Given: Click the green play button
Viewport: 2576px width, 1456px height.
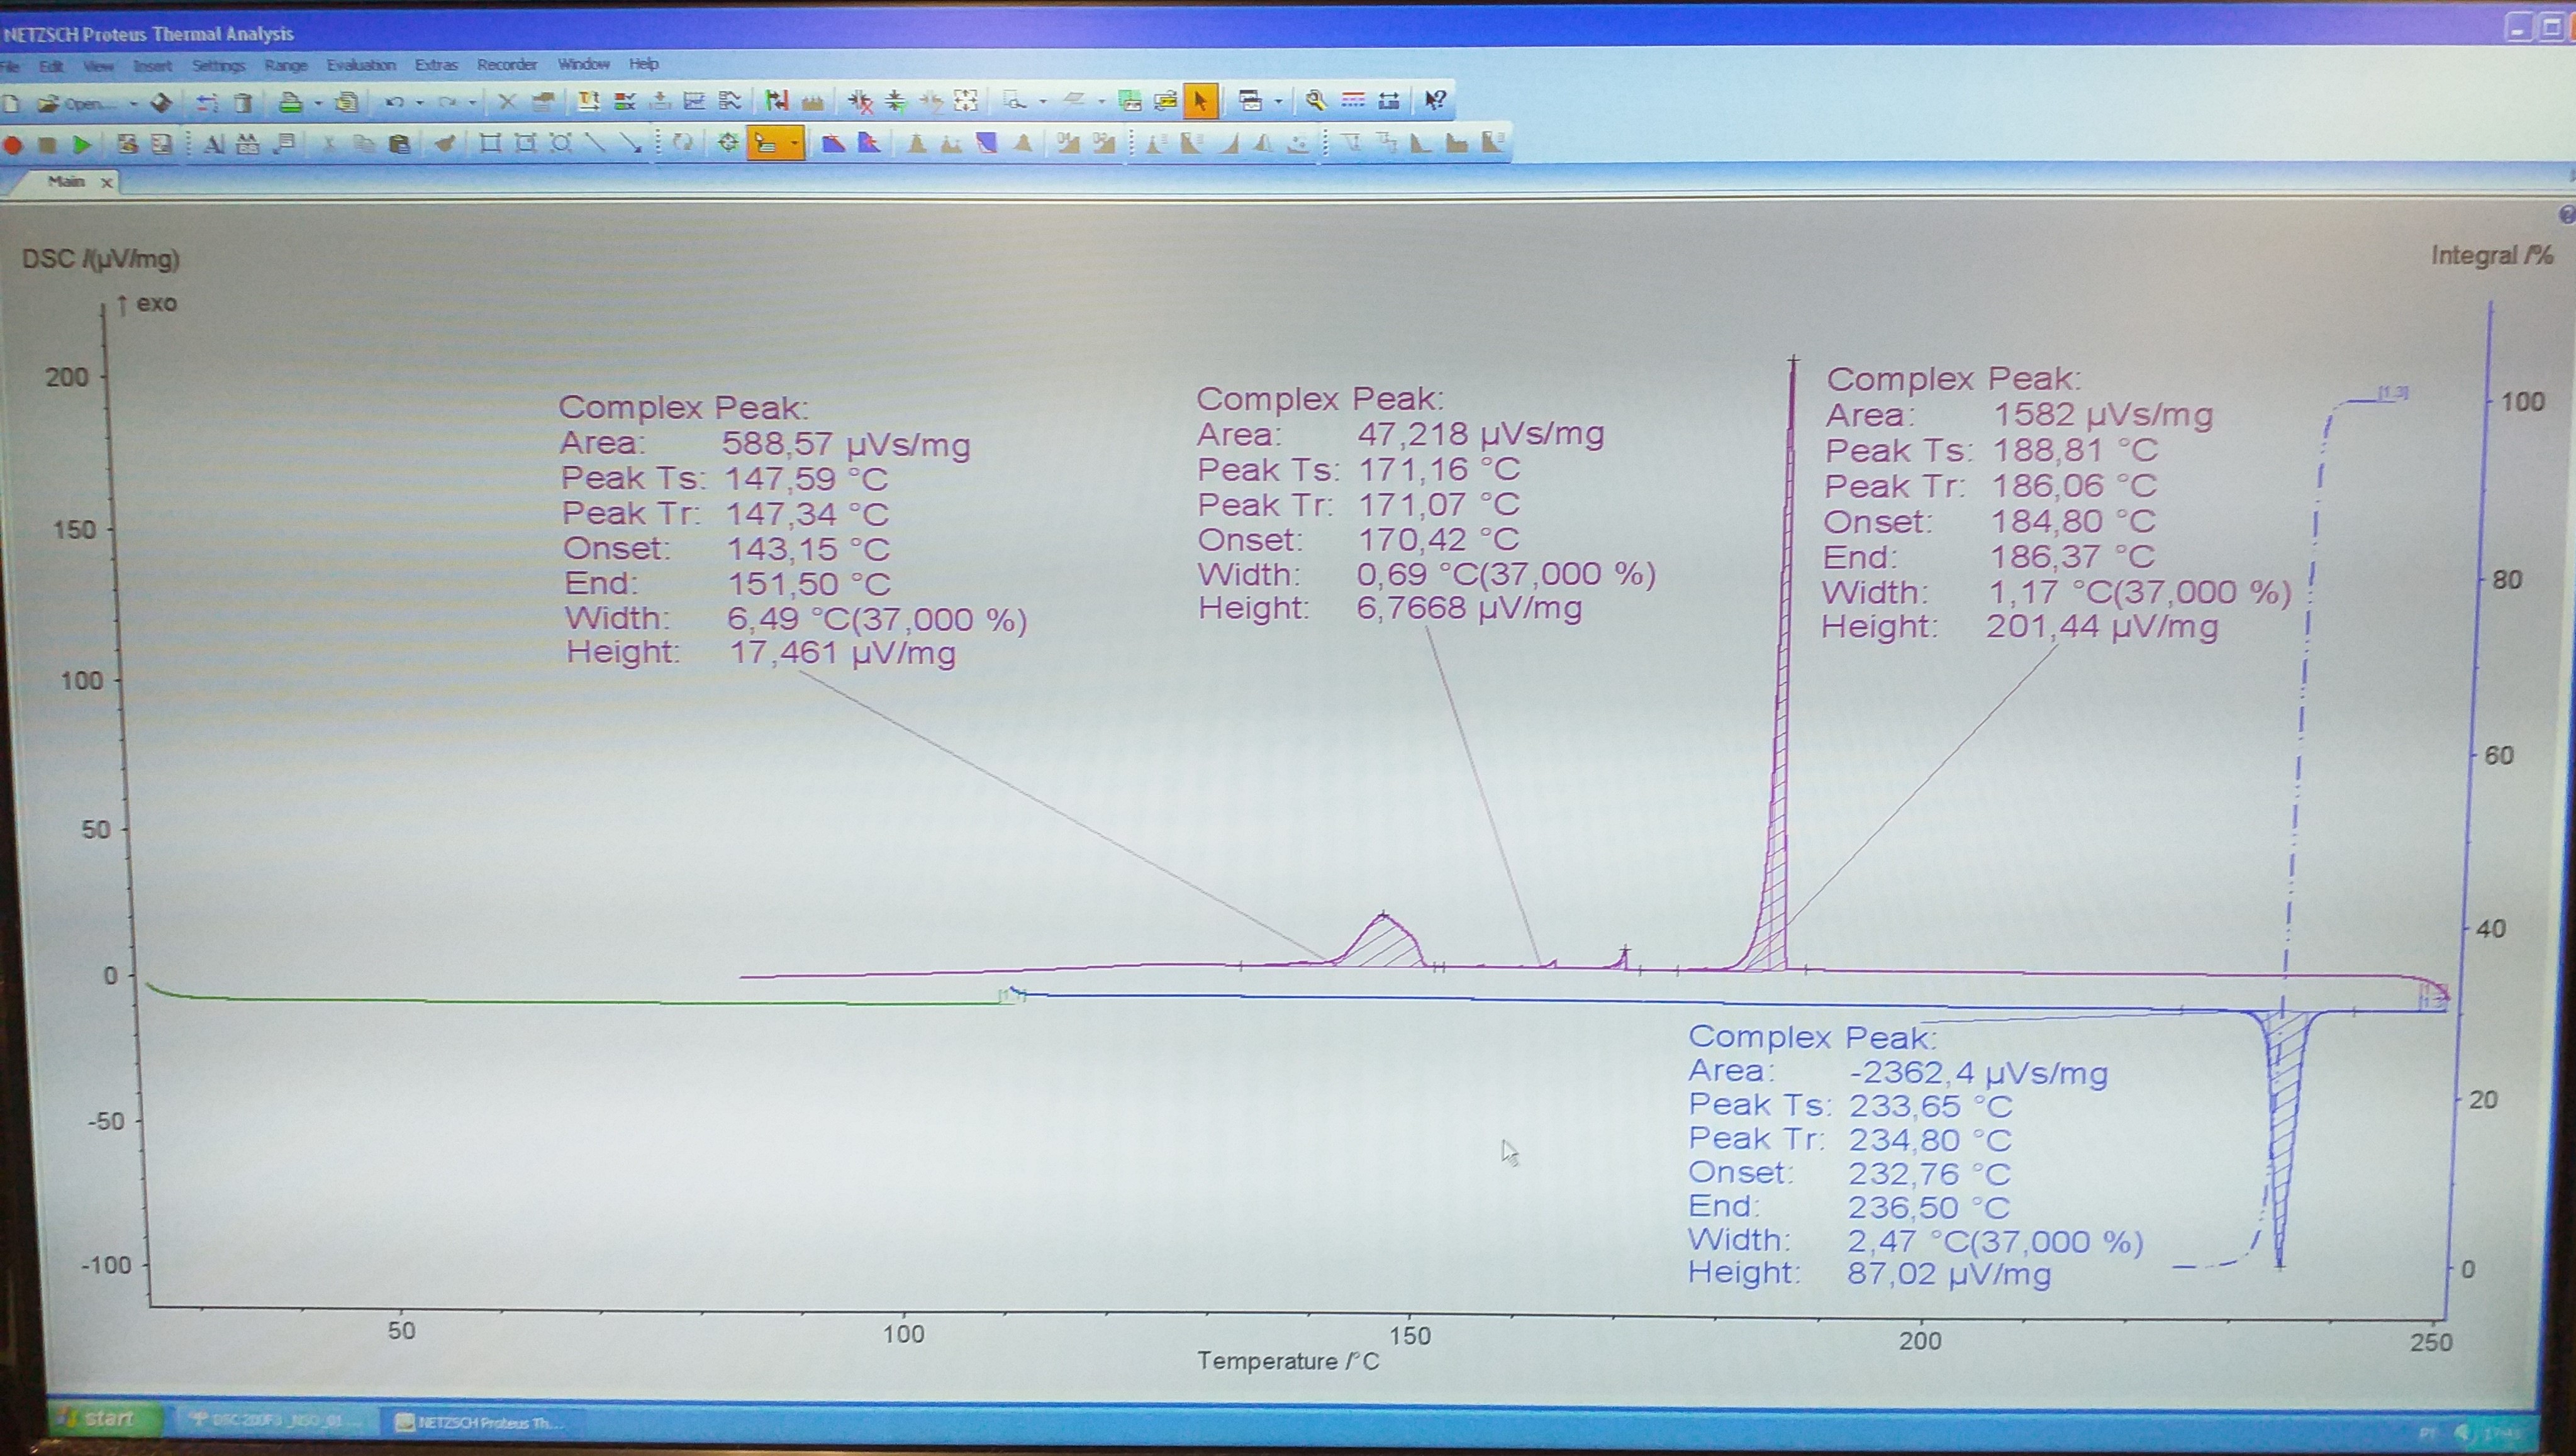Looking at the screenshot, I should click(x=82, y=145).
